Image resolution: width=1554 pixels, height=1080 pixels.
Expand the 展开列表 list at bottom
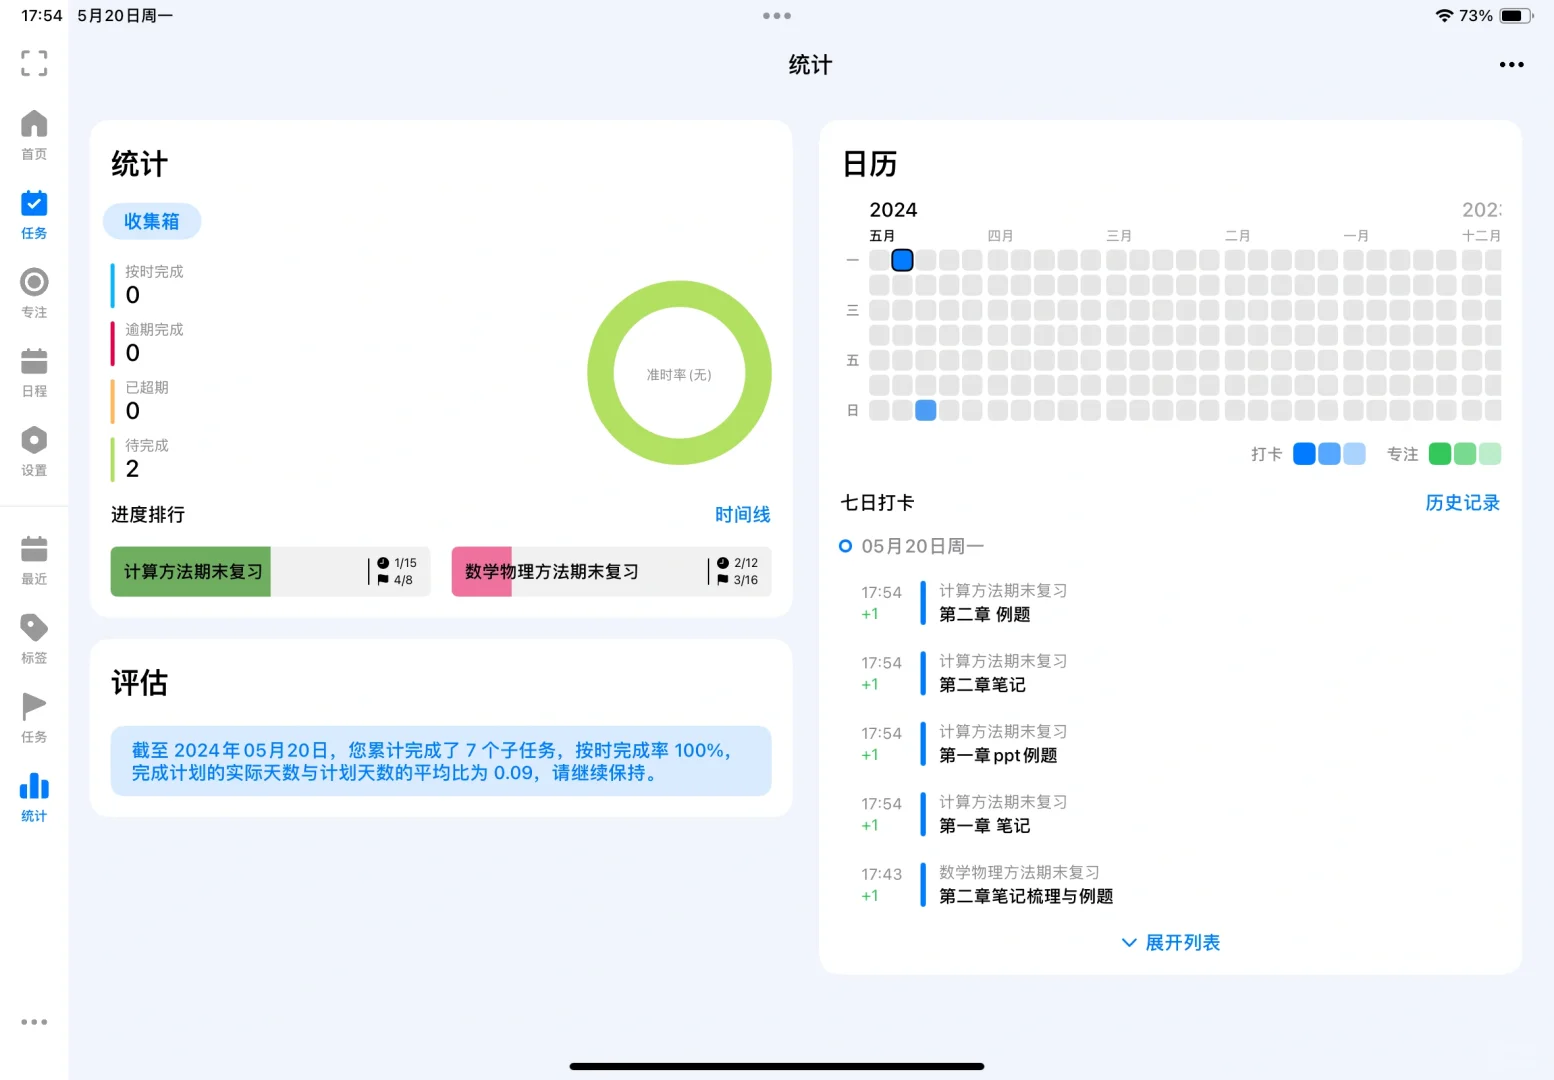point(1169,942)
